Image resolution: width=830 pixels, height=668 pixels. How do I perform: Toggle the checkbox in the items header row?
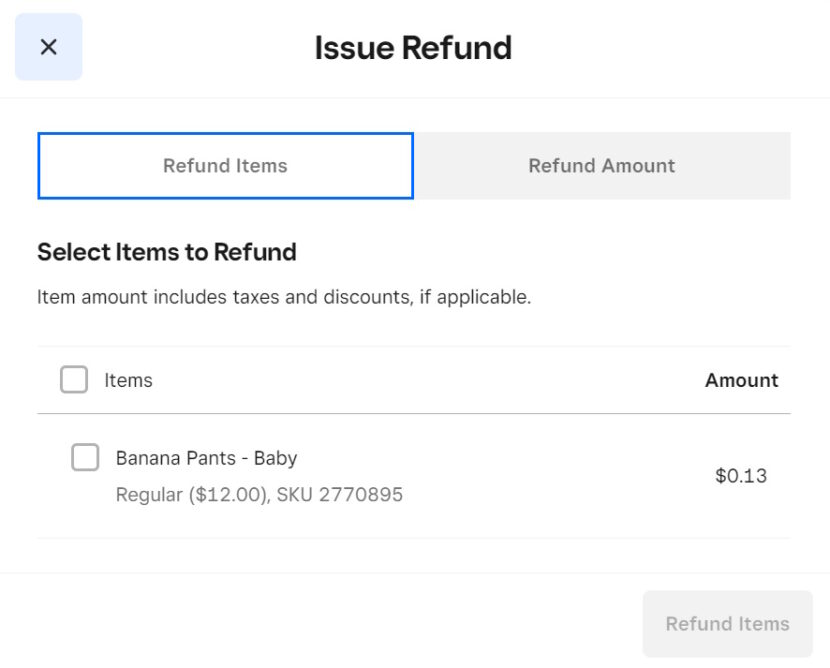click(x=73, y=380)
